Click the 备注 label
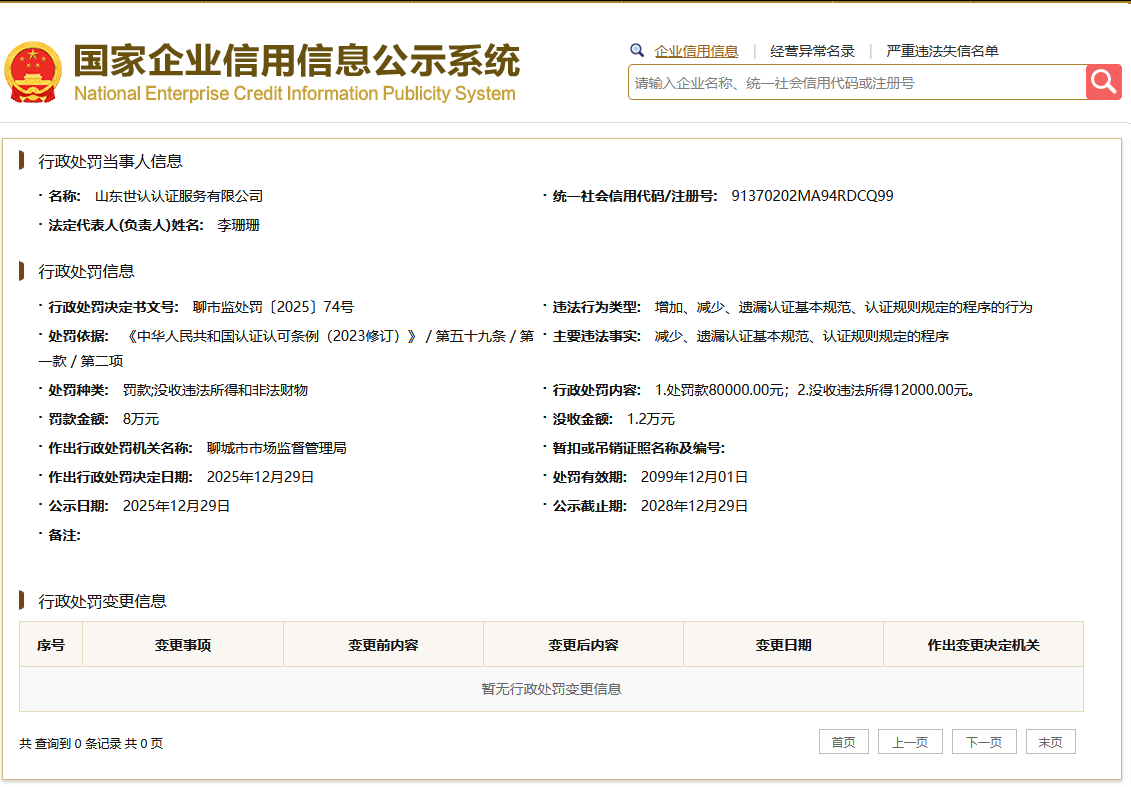The height and width of the screenshot is (787, 1131). click(x=64, y=535)
